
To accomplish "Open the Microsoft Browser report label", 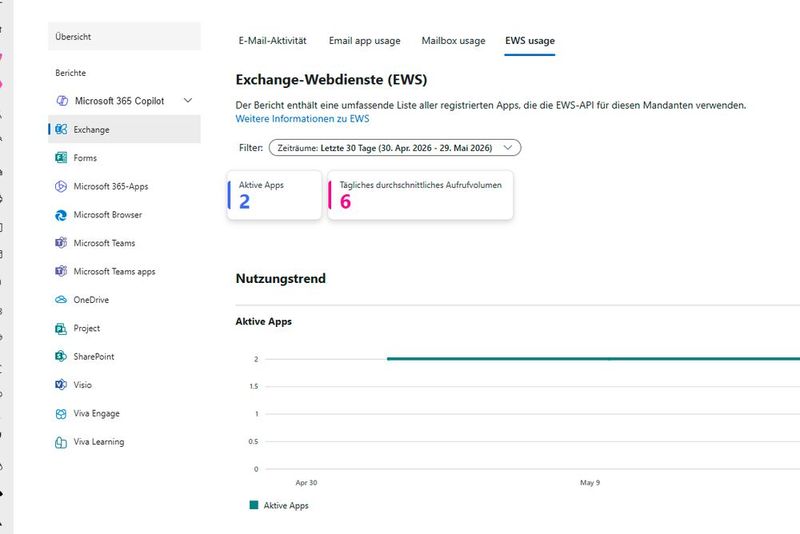I will 108,215.
